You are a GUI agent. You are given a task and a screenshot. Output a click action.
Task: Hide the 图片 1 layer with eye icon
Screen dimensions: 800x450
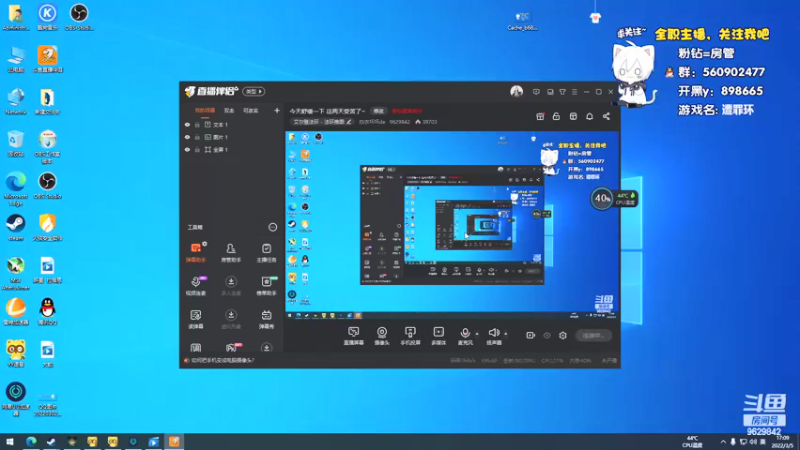click(x=187, y=137)
